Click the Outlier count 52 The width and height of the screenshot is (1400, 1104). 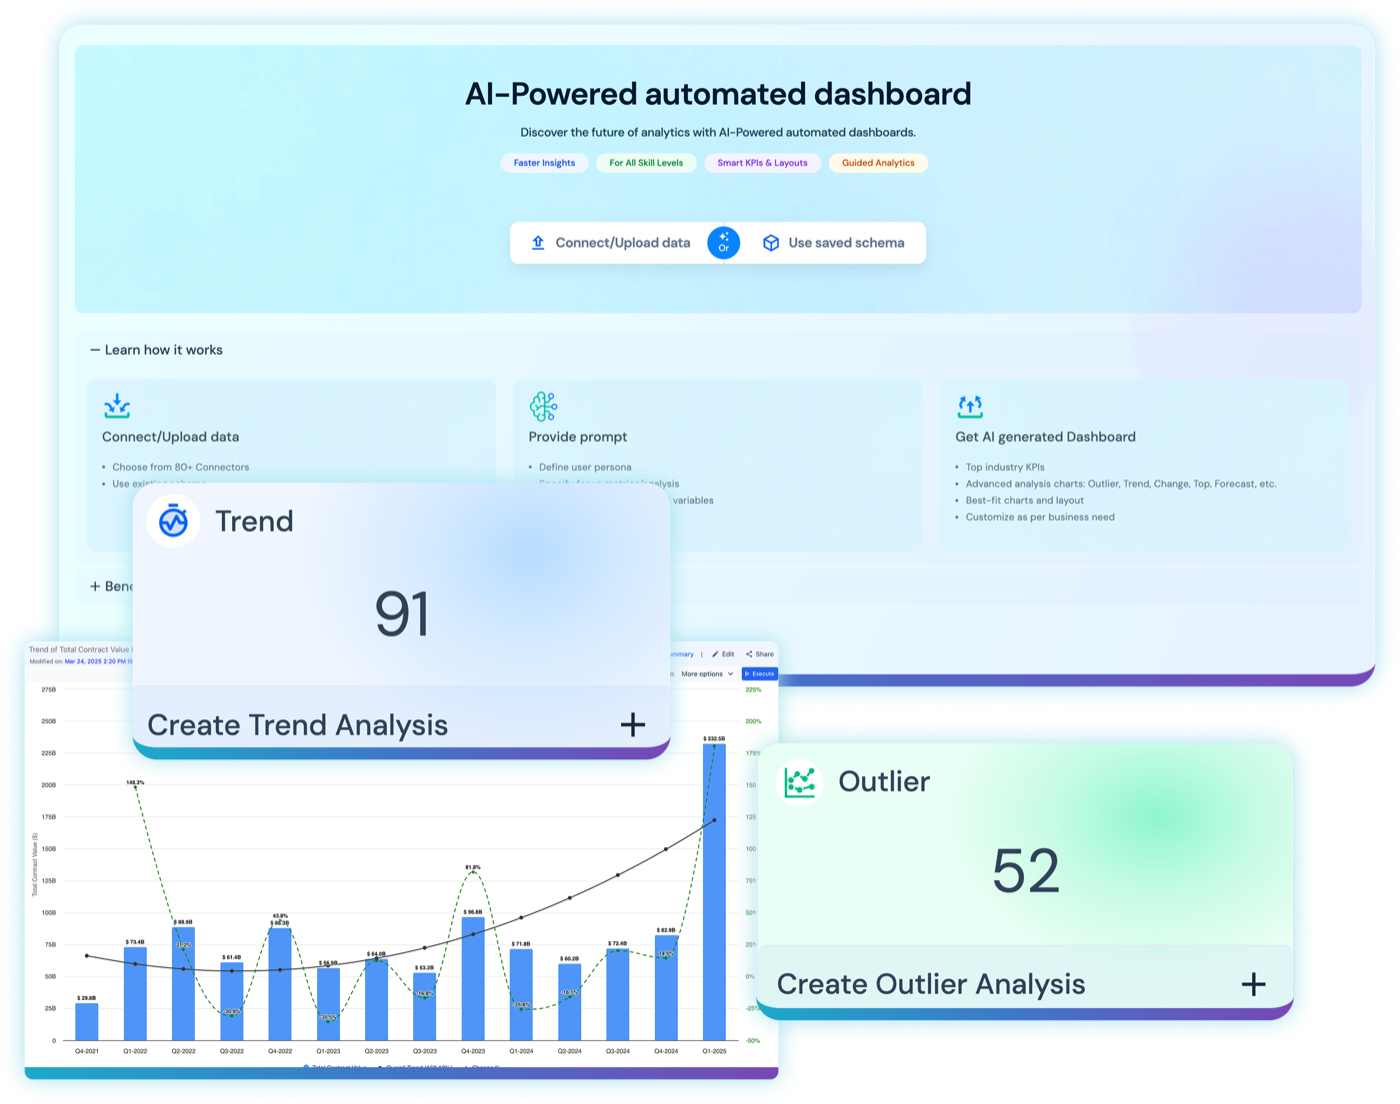[1026, 871]
